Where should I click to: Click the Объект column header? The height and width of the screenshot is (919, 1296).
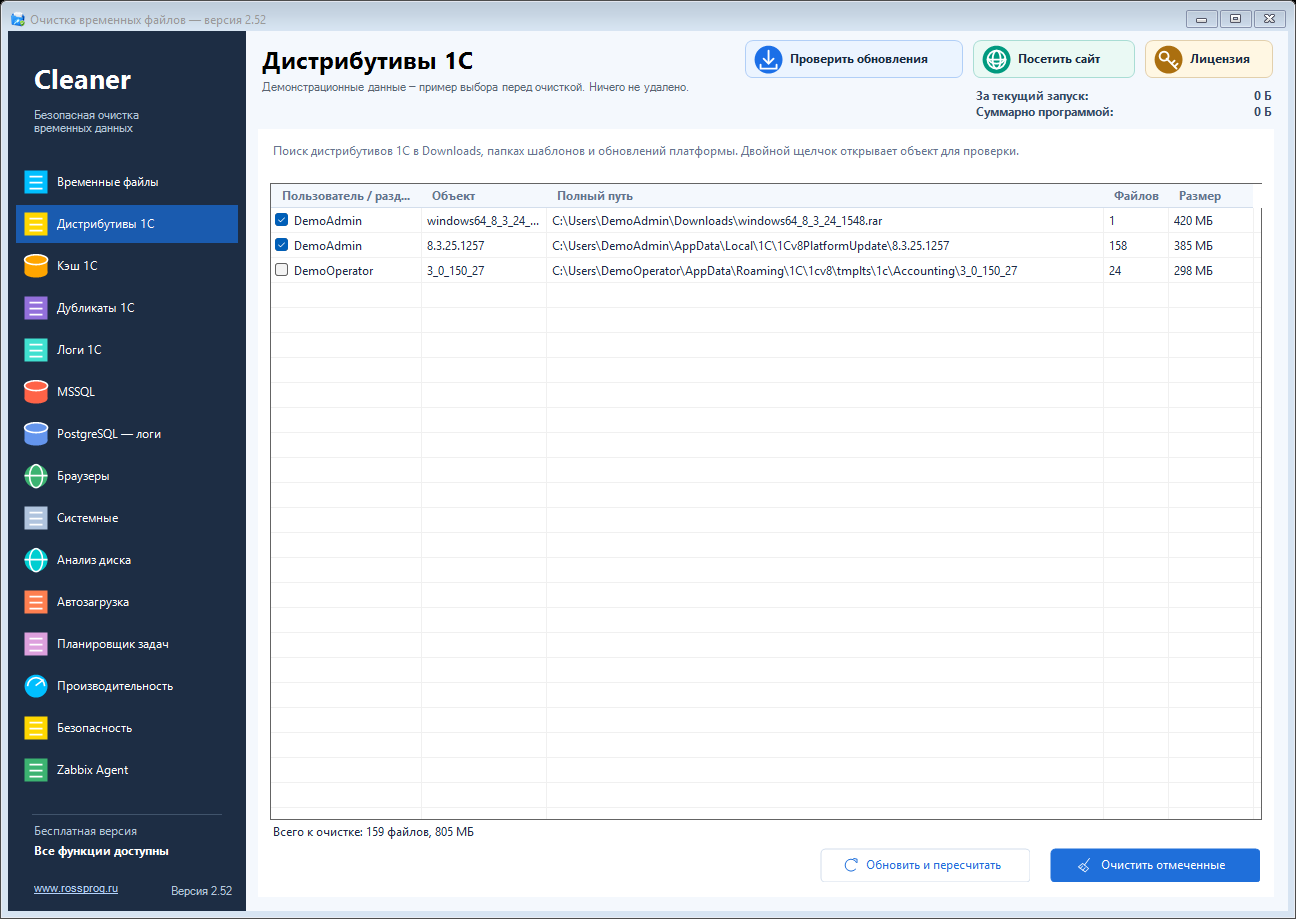click(484, 196)
